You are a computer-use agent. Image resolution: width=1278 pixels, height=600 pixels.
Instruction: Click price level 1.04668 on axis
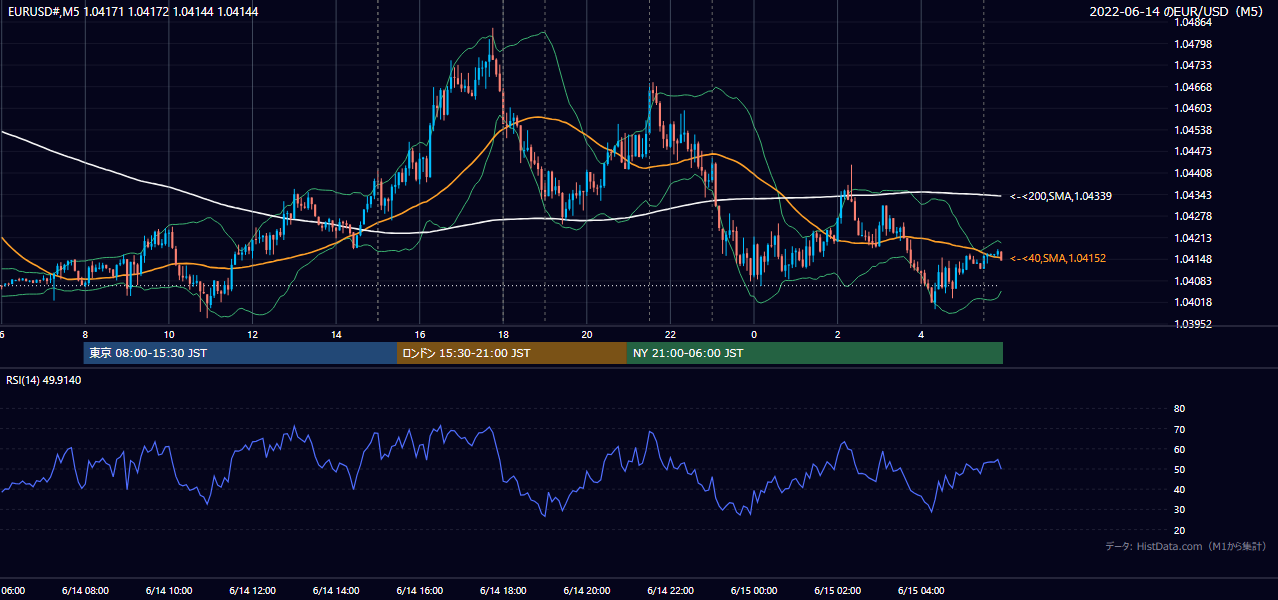coord(1192,87)
